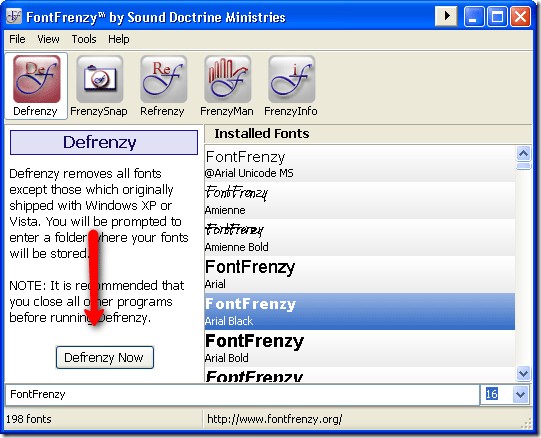541x438 pixels.
Task: Click the http://www.fontfrenzy.org/ status link
Action: pos(275,419)
